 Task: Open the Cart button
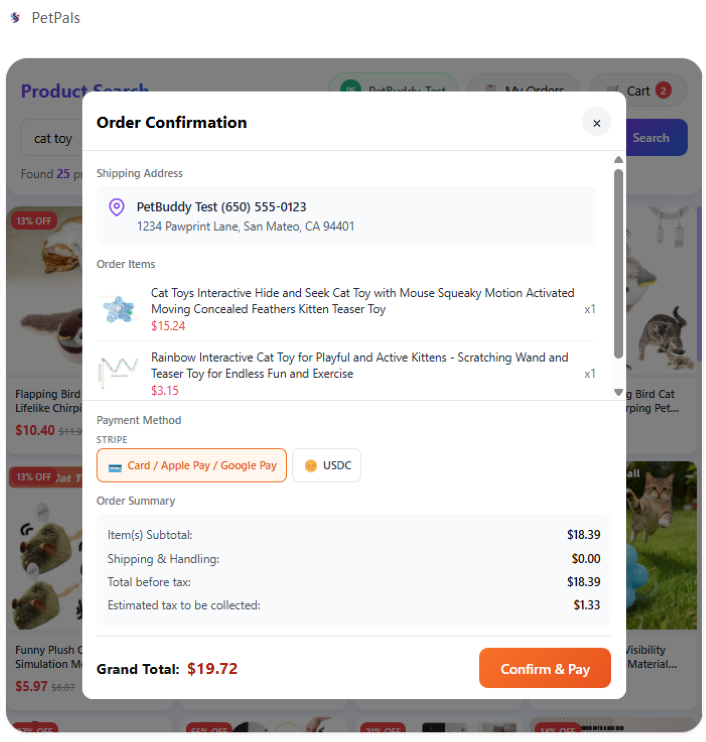click(x=638, y=91)
